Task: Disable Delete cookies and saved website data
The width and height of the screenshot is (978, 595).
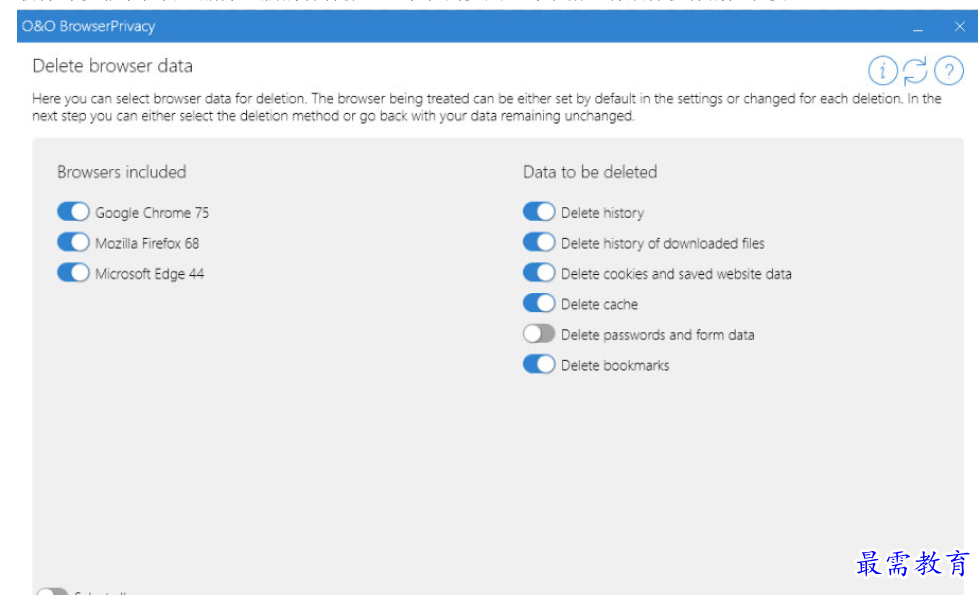Action: pos(539,273)
